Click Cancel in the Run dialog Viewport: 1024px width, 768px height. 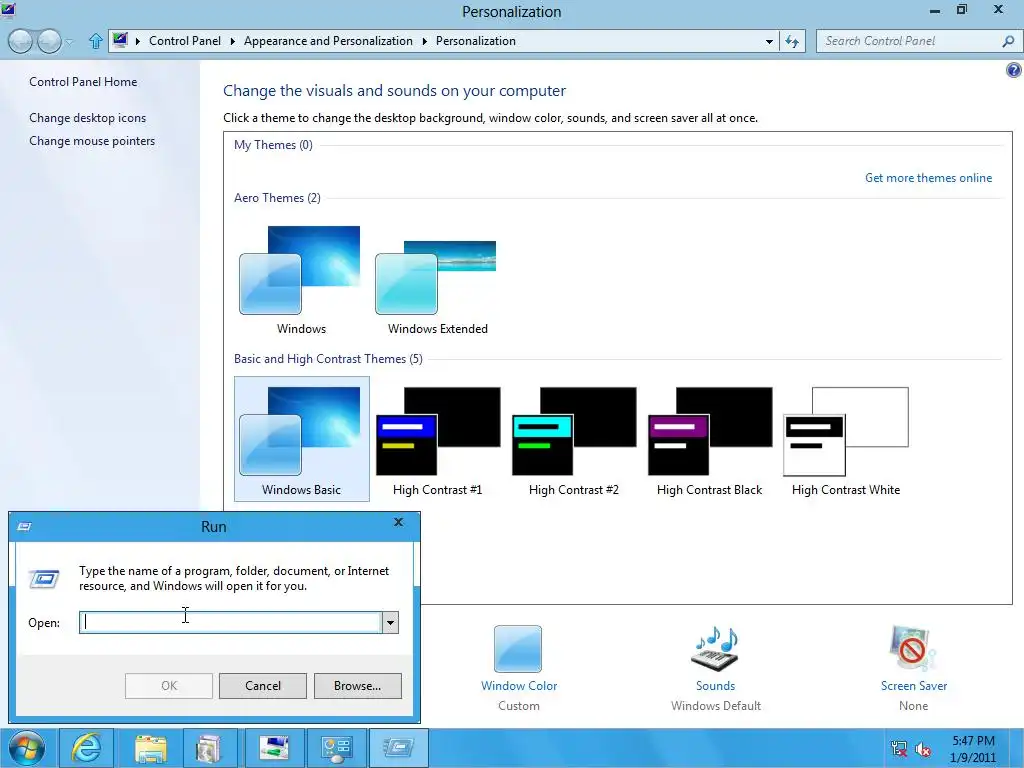point(263,686)
